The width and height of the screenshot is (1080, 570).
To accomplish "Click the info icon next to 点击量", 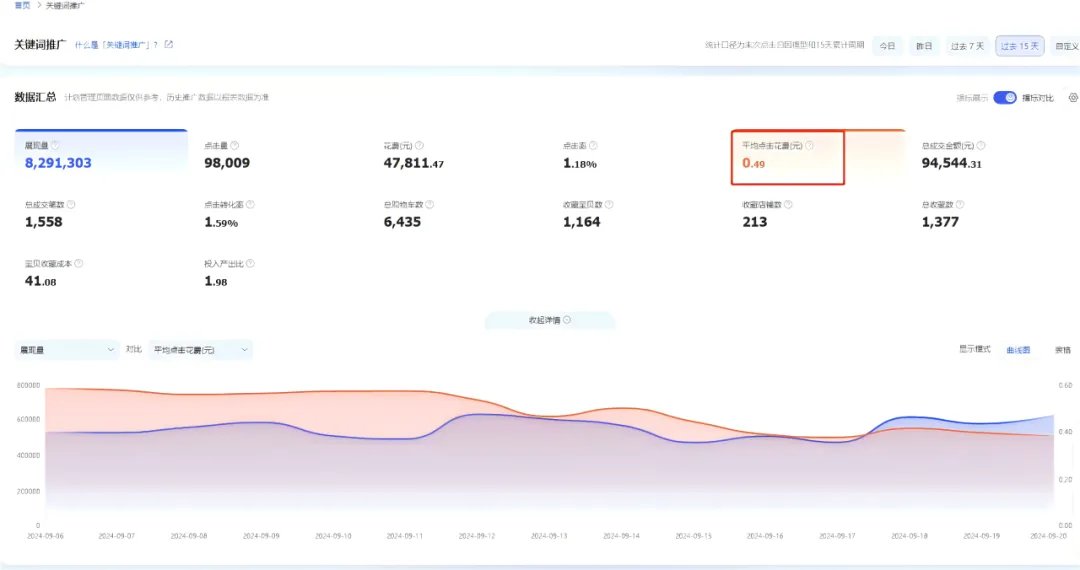I will pyautogui.click(x=235, y=145).
